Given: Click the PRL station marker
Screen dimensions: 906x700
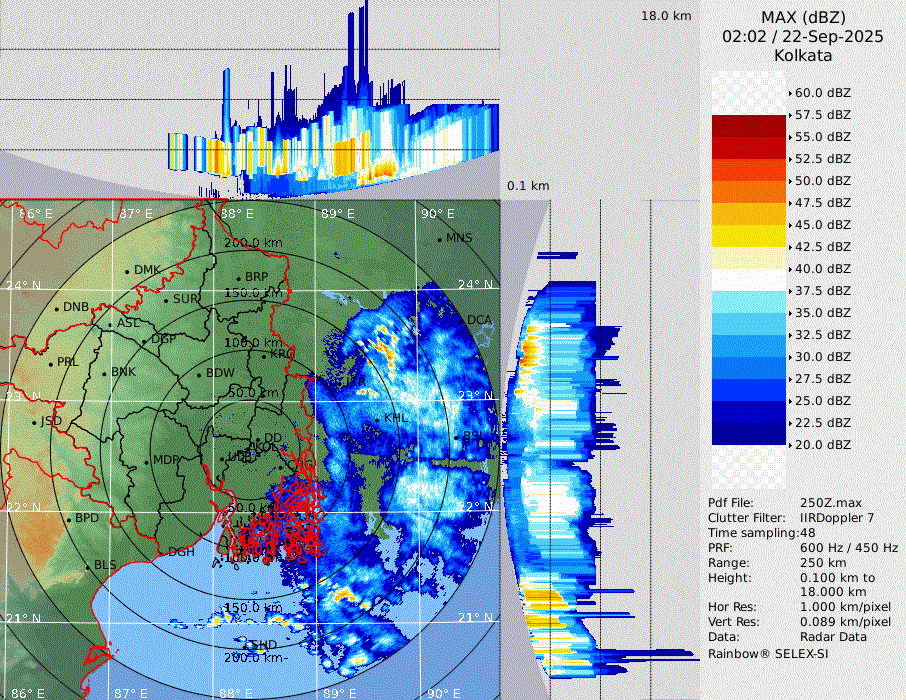Looking at the screenshot, I should coord(50,363).
